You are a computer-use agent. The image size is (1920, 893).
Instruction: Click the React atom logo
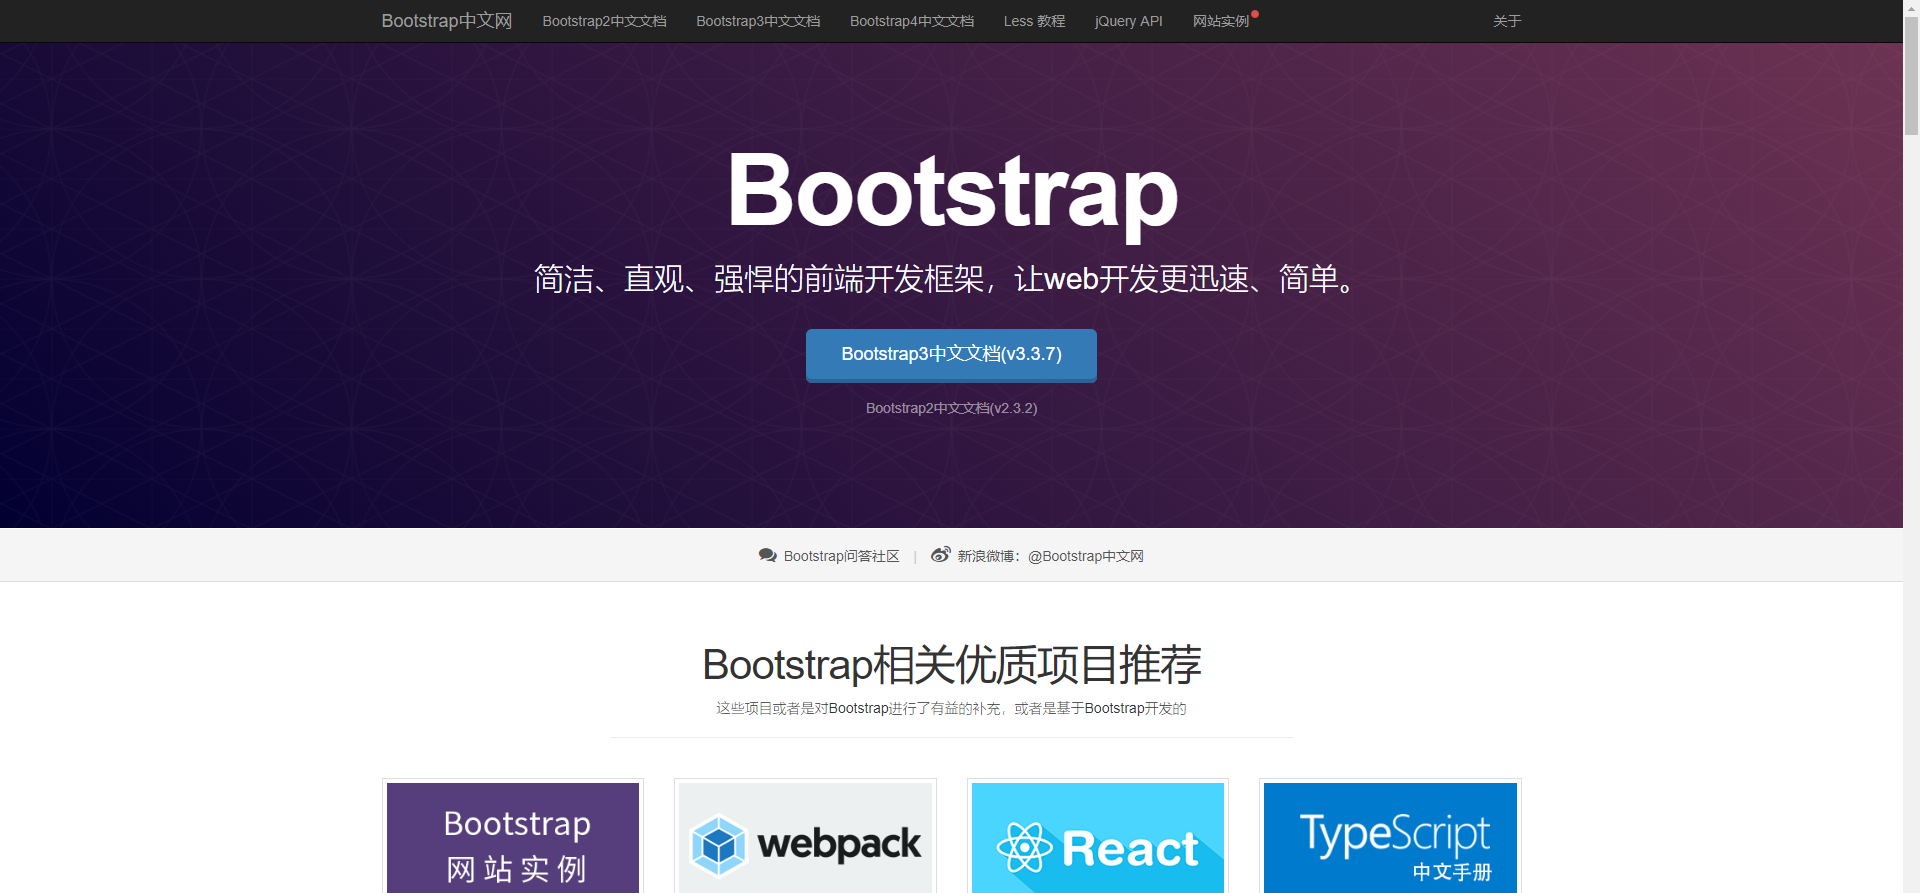coord(1024,848)
